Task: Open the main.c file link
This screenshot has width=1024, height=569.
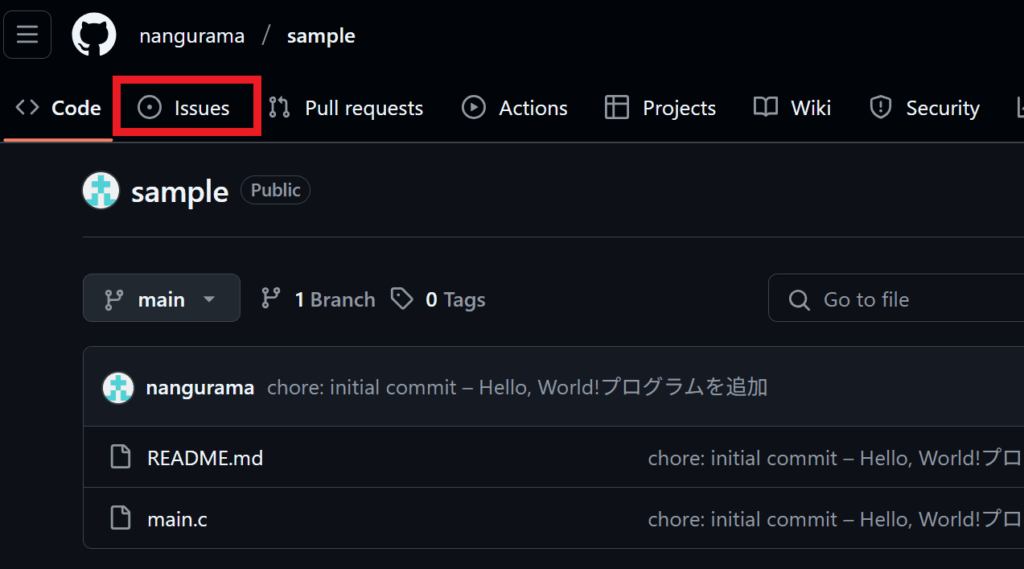Action: click(177, 519)
